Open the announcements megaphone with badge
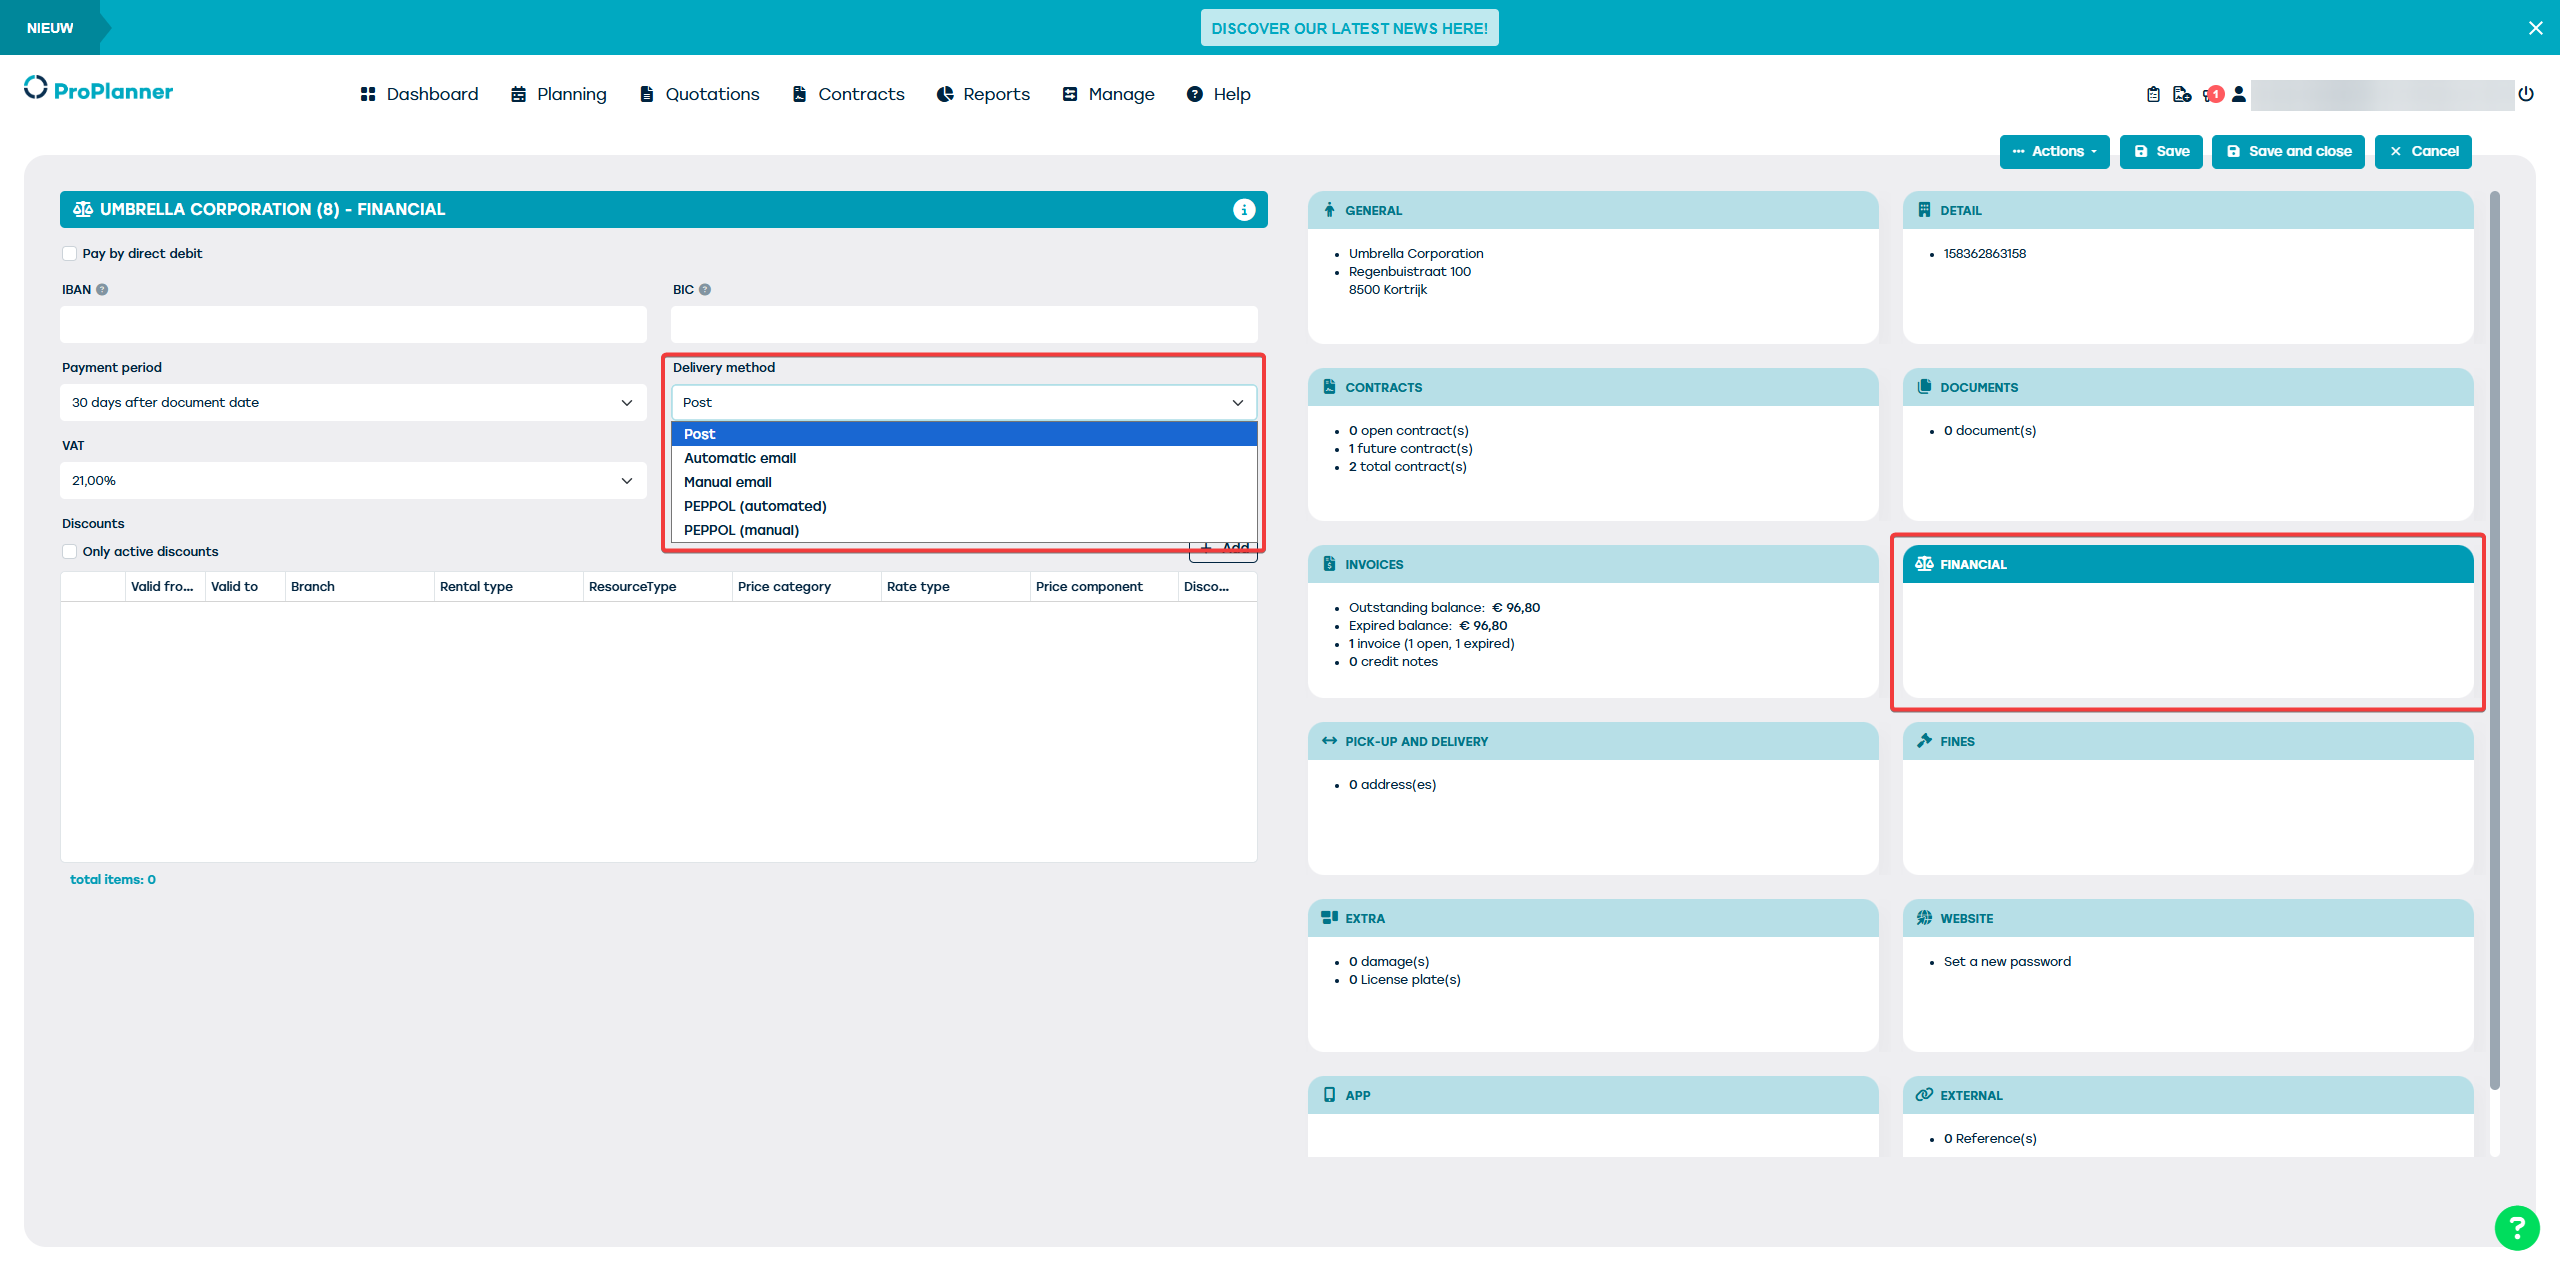The height and width of the screenshot is (1271, 2560). (2211, 94)
